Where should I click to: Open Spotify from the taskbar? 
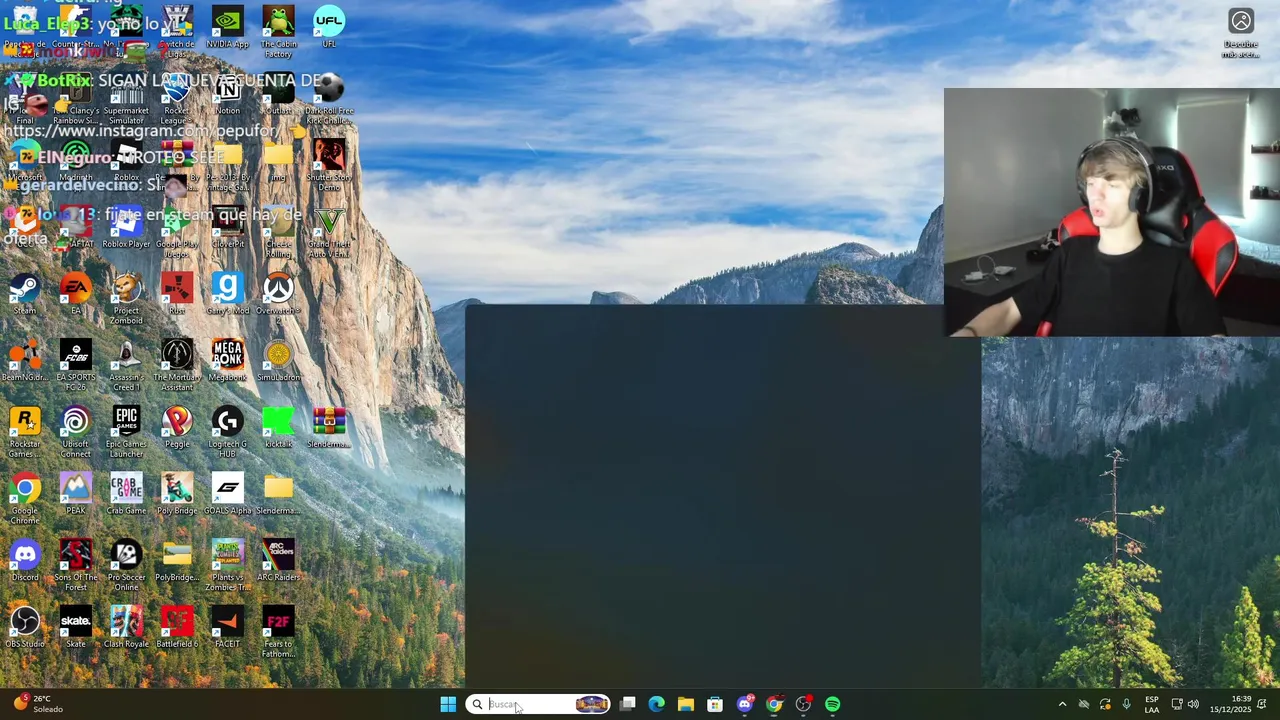[833, 704]
